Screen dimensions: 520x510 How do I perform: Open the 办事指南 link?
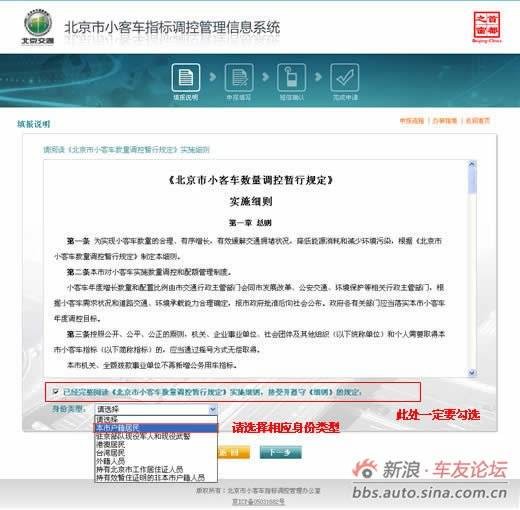[445, 121]
